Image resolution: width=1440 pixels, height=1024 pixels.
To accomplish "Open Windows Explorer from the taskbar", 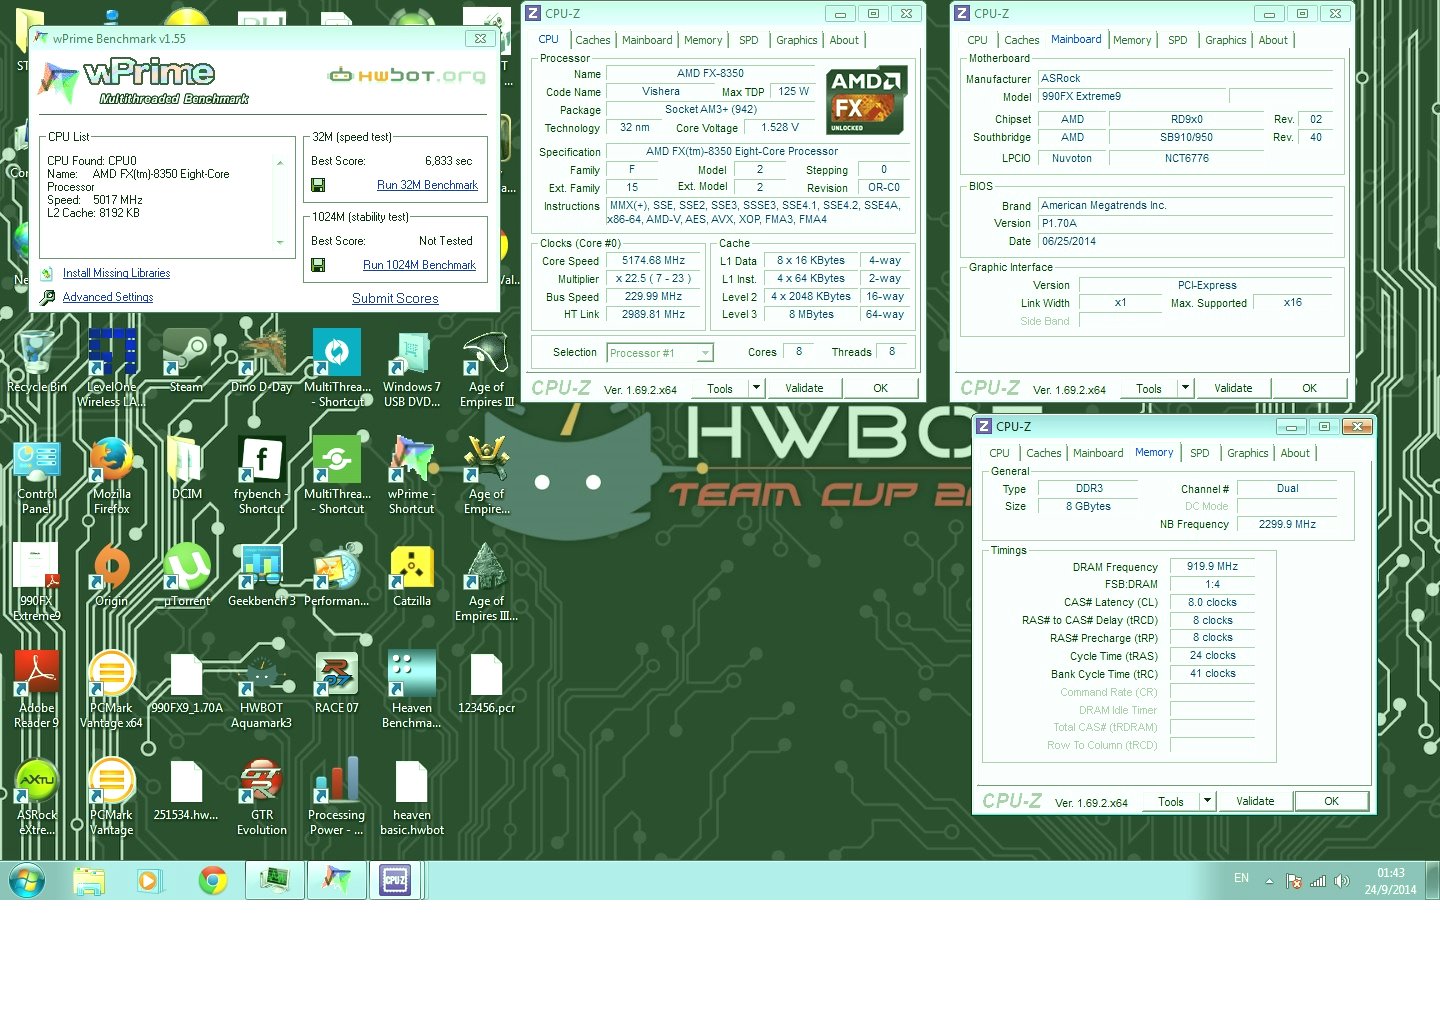I will pos(88,881).
